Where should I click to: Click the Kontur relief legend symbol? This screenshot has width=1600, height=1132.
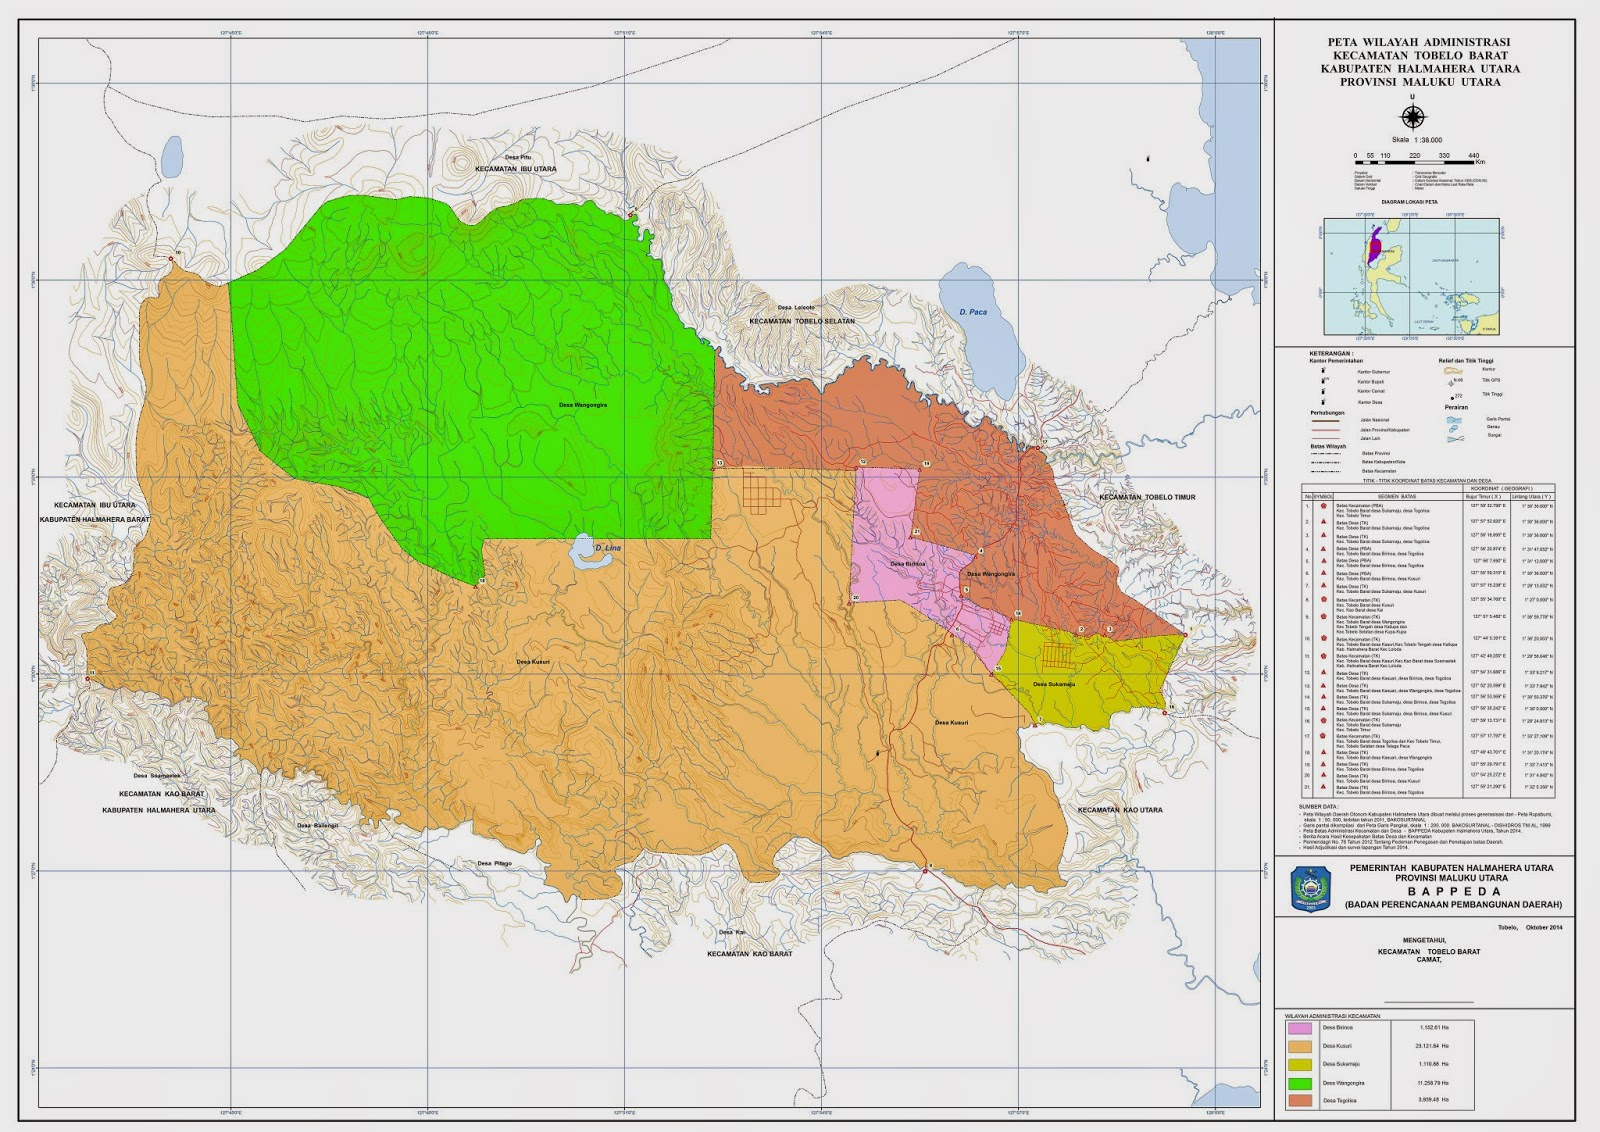click(1453, 370)
